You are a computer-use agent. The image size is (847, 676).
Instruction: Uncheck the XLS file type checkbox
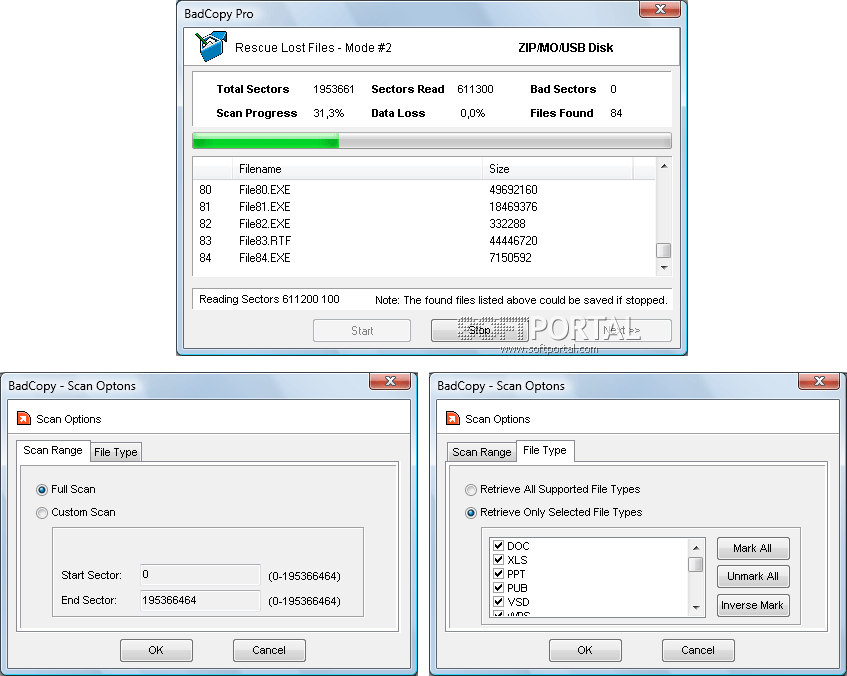coord(499,559)
